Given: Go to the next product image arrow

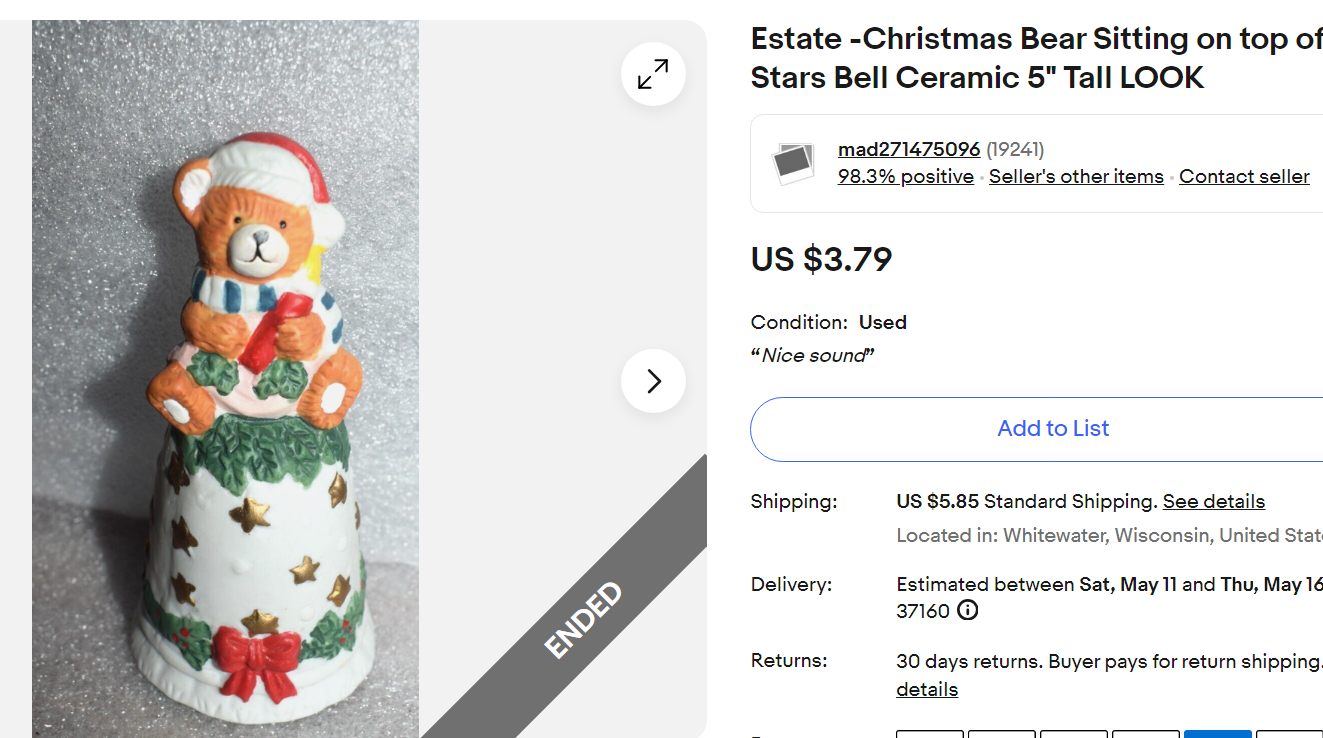Looking at the screenshot, I should tap(653, 381).
